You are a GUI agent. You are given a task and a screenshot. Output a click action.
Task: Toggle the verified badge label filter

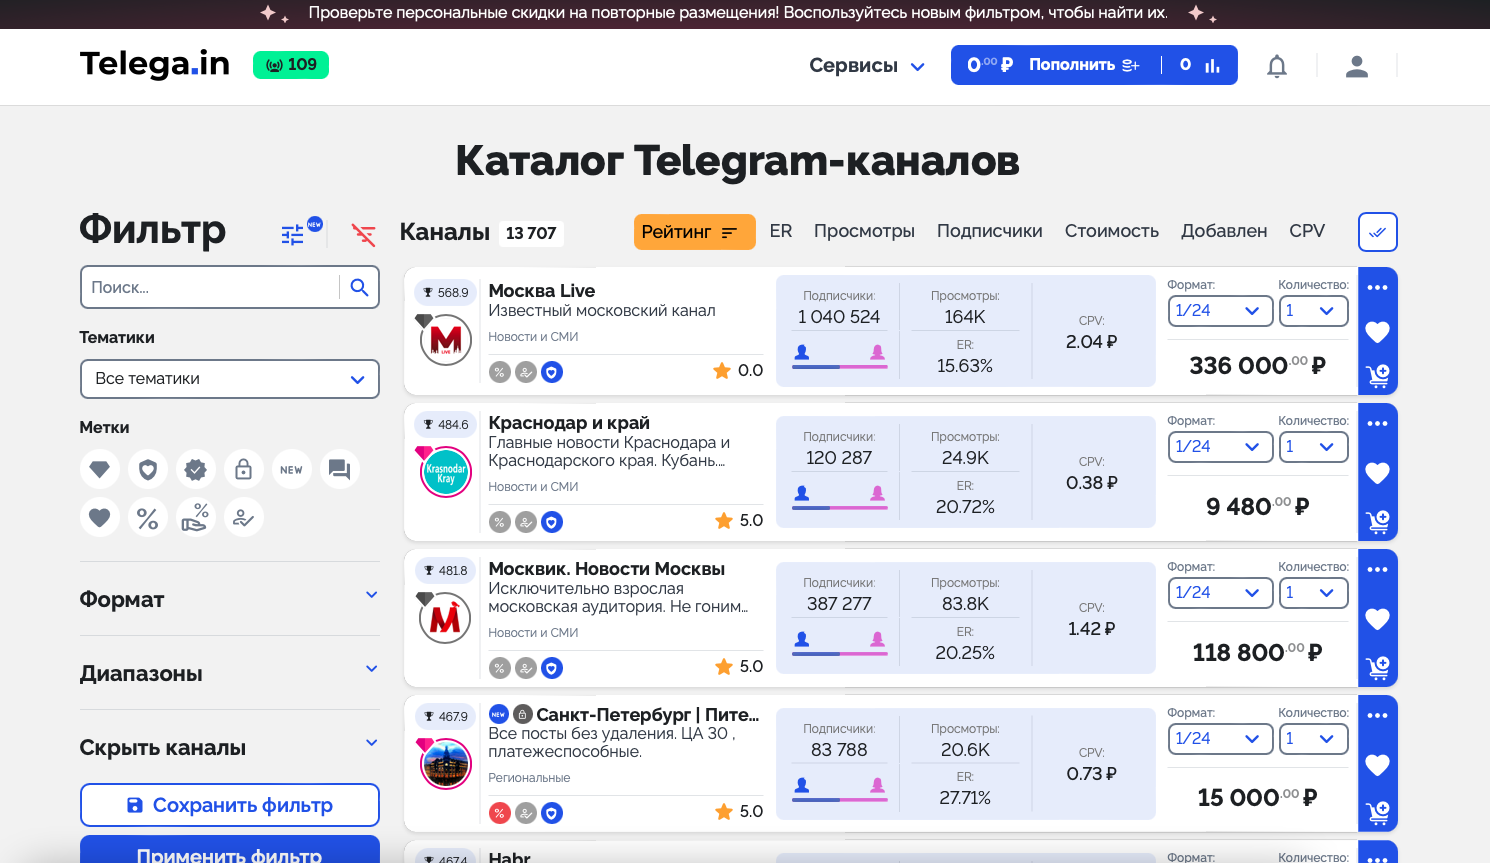pyautogui.click(x=196, y=469)
